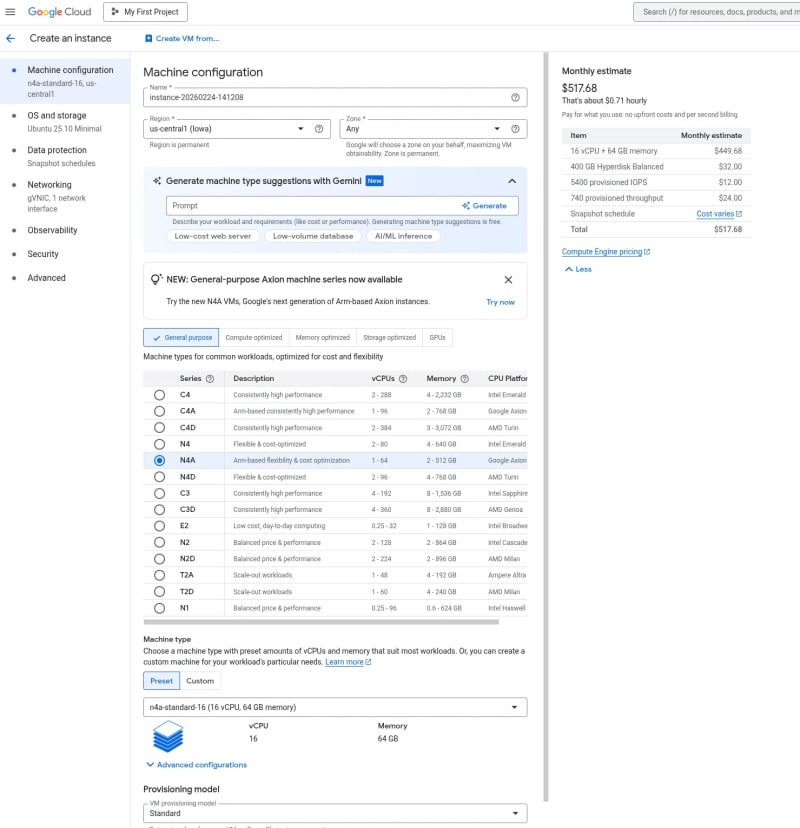Switch to Compute optimized tab
This screenshot has width=800, height=828.
click(x=254, y=338)
